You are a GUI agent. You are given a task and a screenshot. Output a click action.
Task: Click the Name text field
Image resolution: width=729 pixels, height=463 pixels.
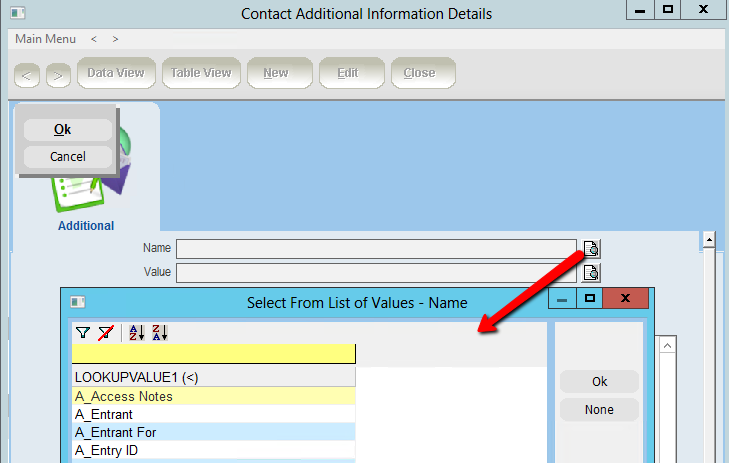coord(376,249)
